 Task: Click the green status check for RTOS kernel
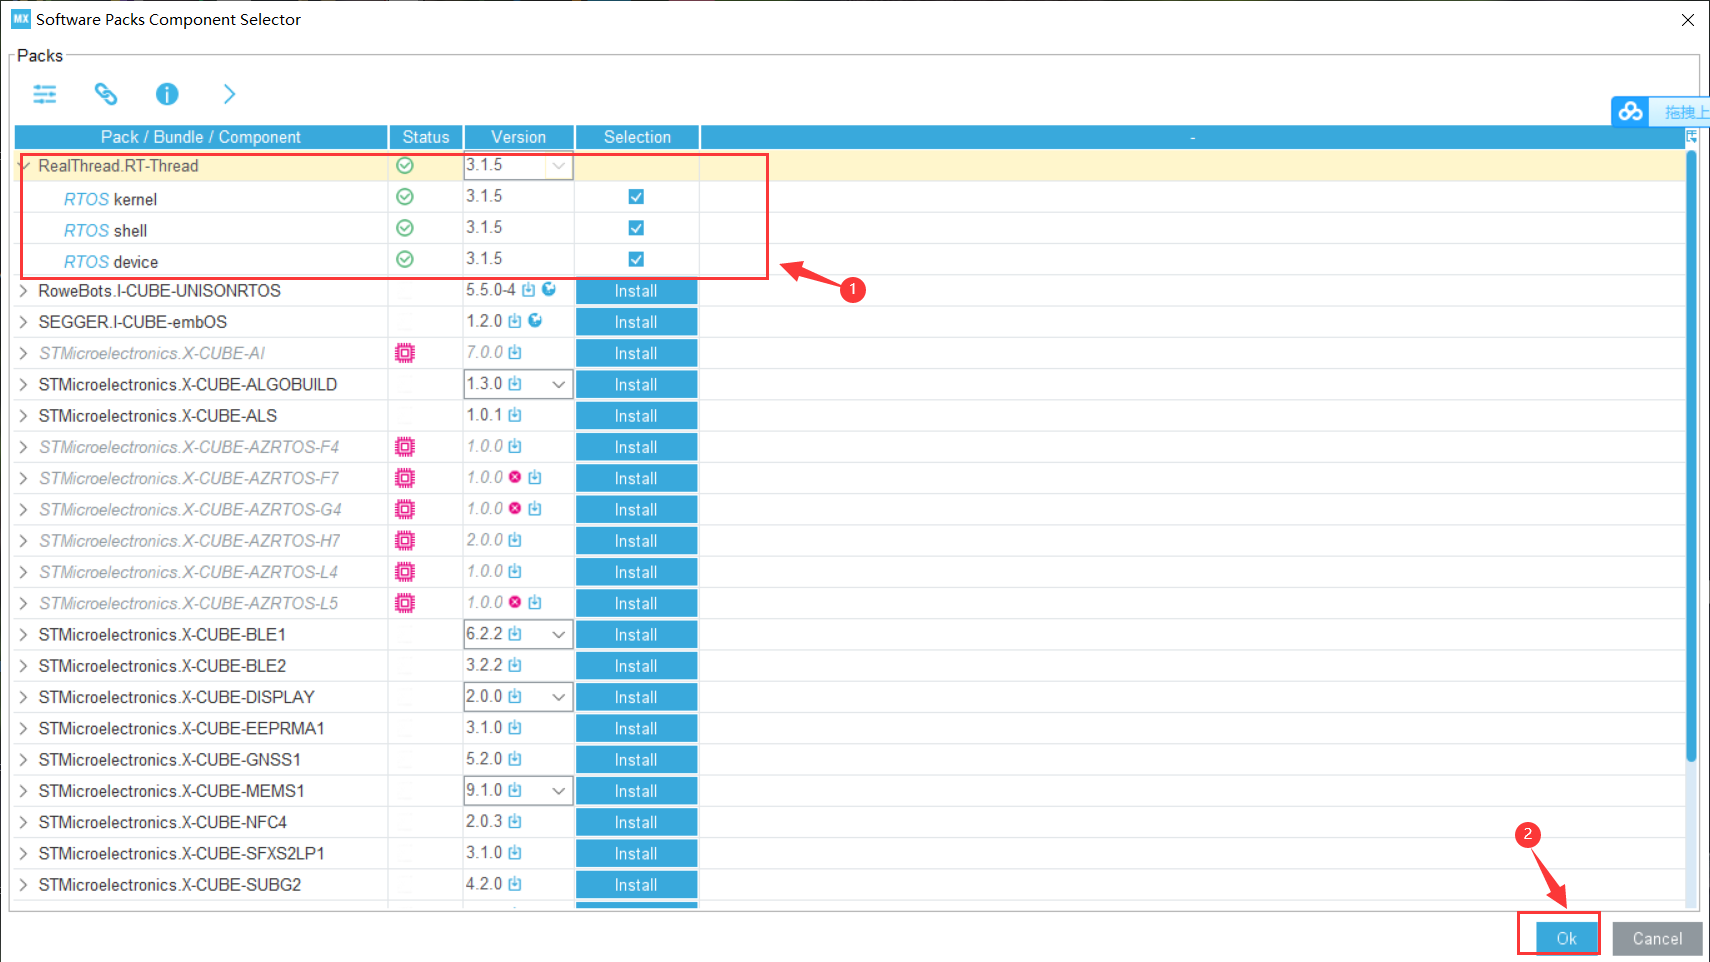(405, 197)
